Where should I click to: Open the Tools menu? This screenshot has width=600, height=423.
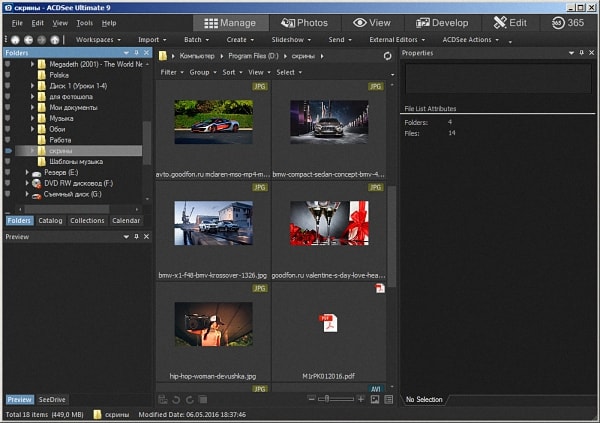pos(86,22)
